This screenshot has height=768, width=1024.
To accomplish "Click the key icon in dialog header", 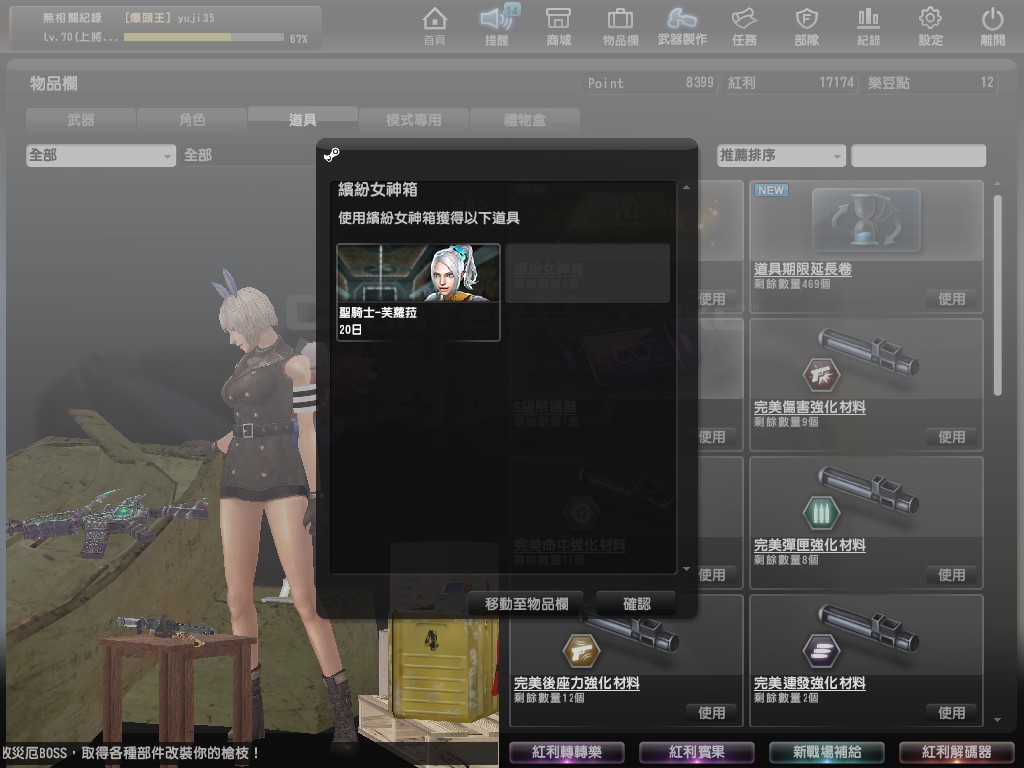I will coord(332,155).
